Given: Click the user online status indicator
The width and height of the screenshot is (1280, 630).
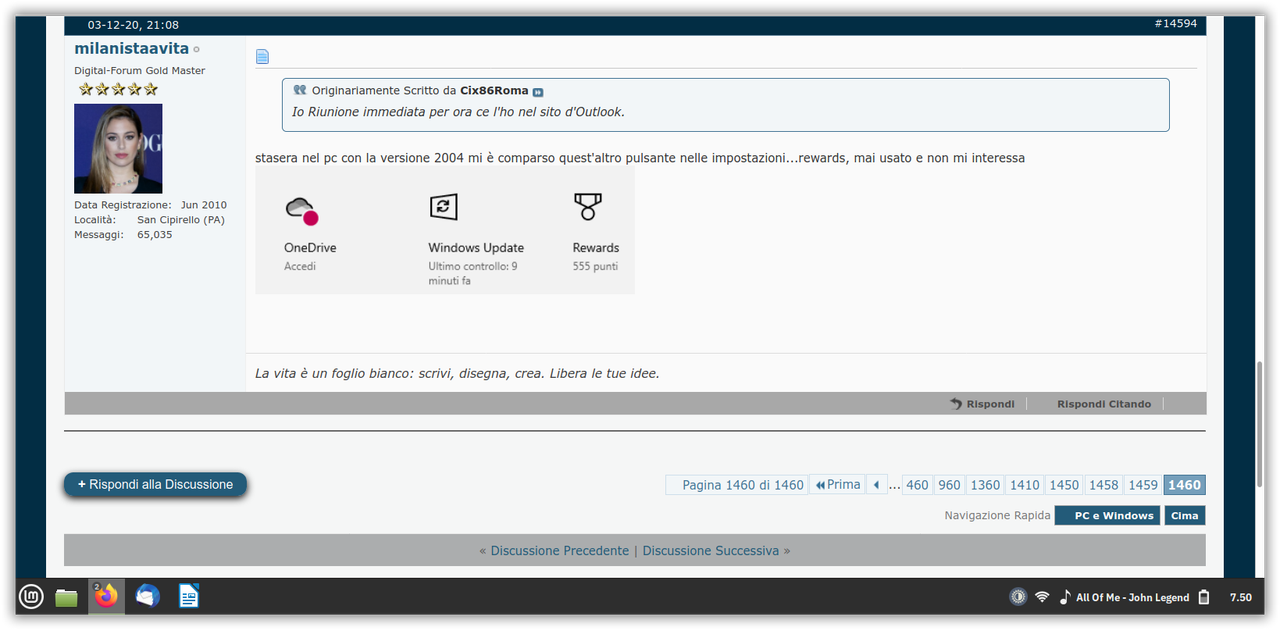Looking at the screenshot, I should click(196, 49).
